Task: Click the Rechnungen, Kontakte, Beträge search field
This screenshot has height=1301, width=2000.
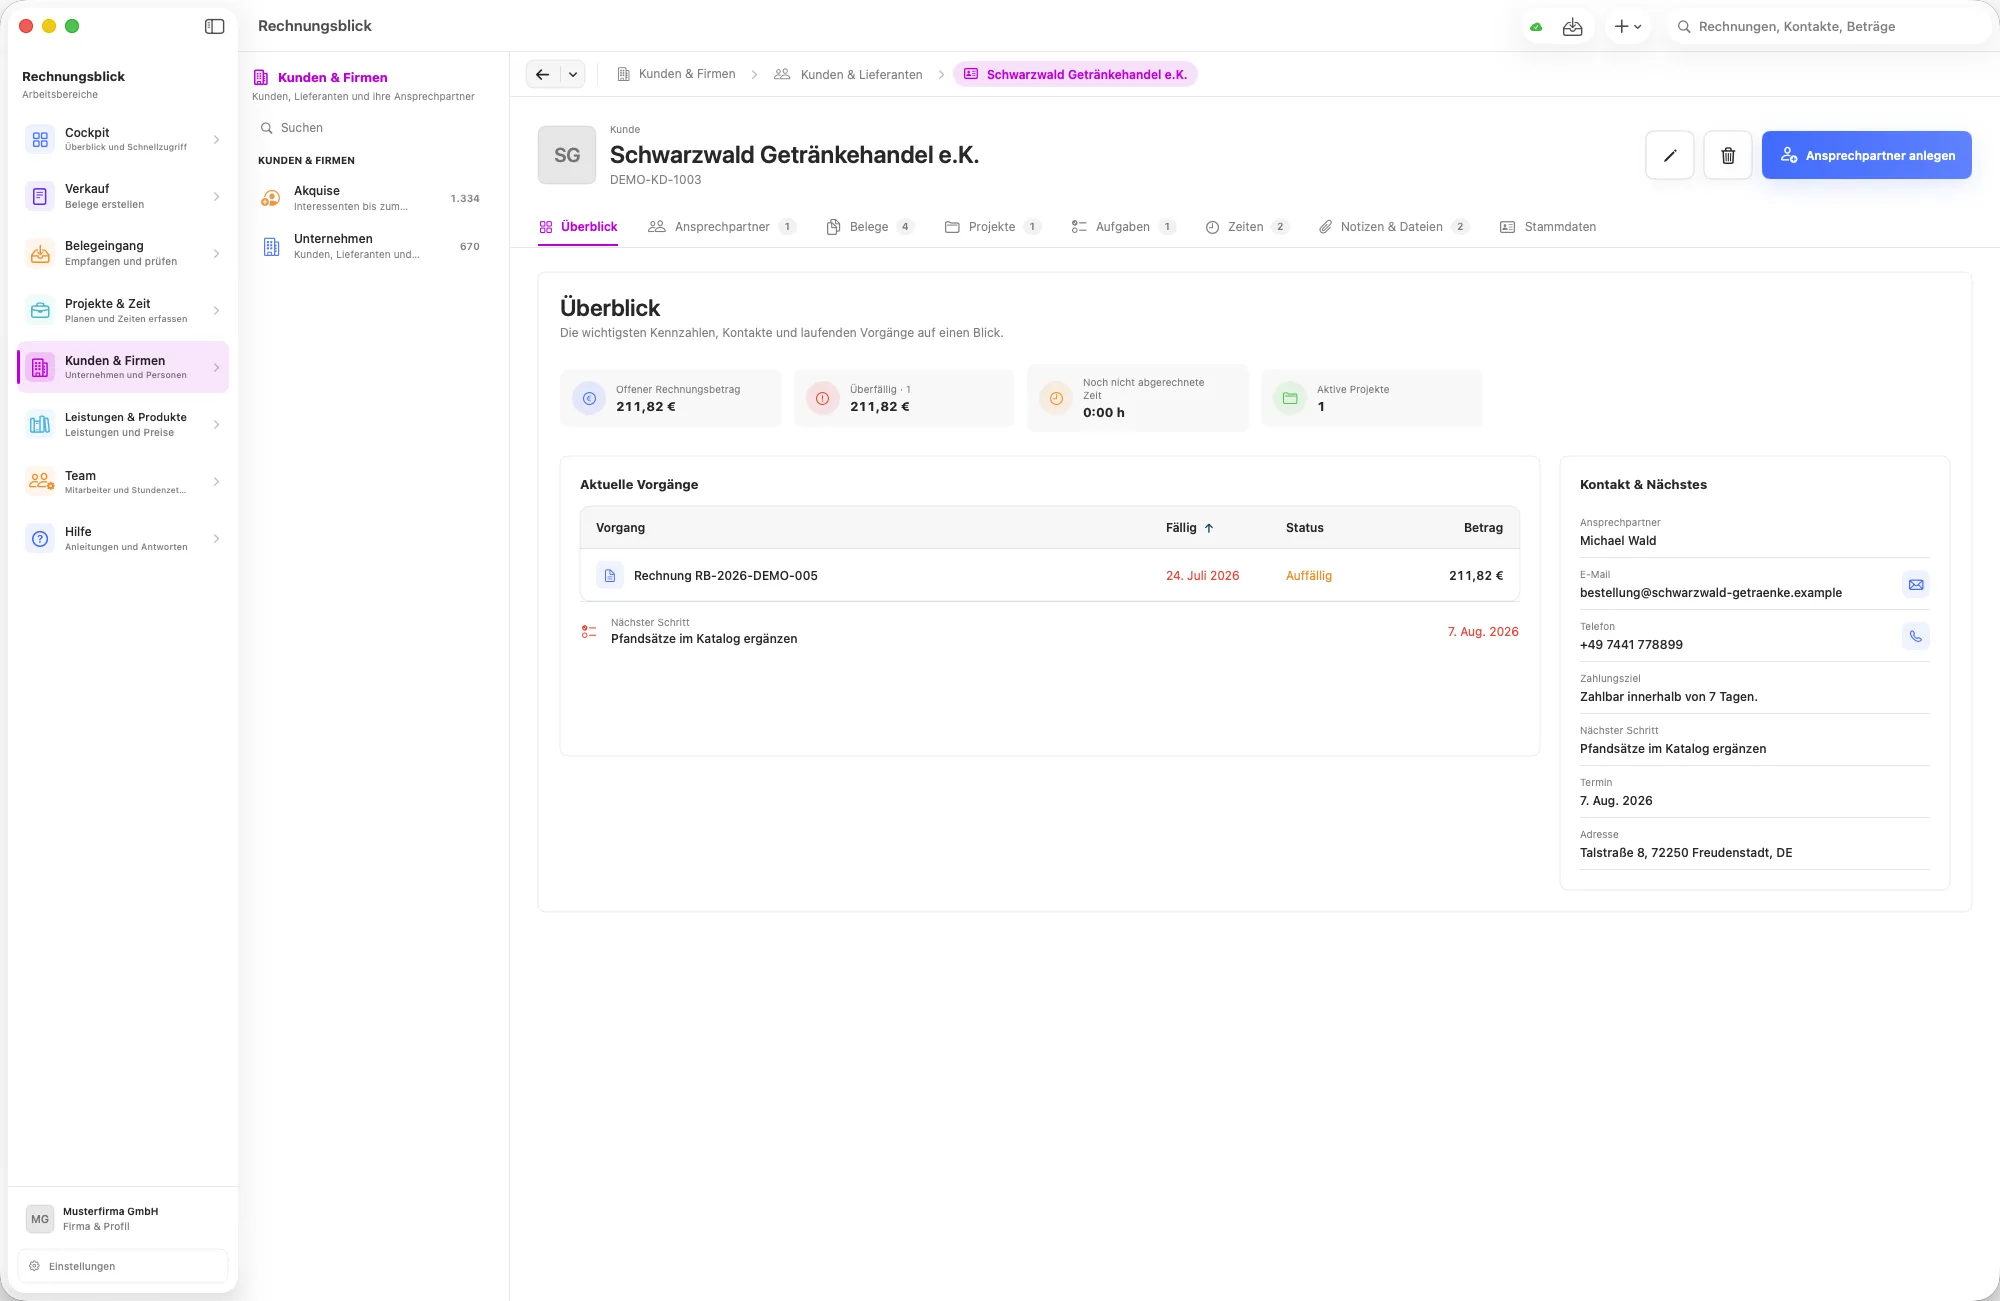Action: pyautogui.click(x=1828, y=27)
